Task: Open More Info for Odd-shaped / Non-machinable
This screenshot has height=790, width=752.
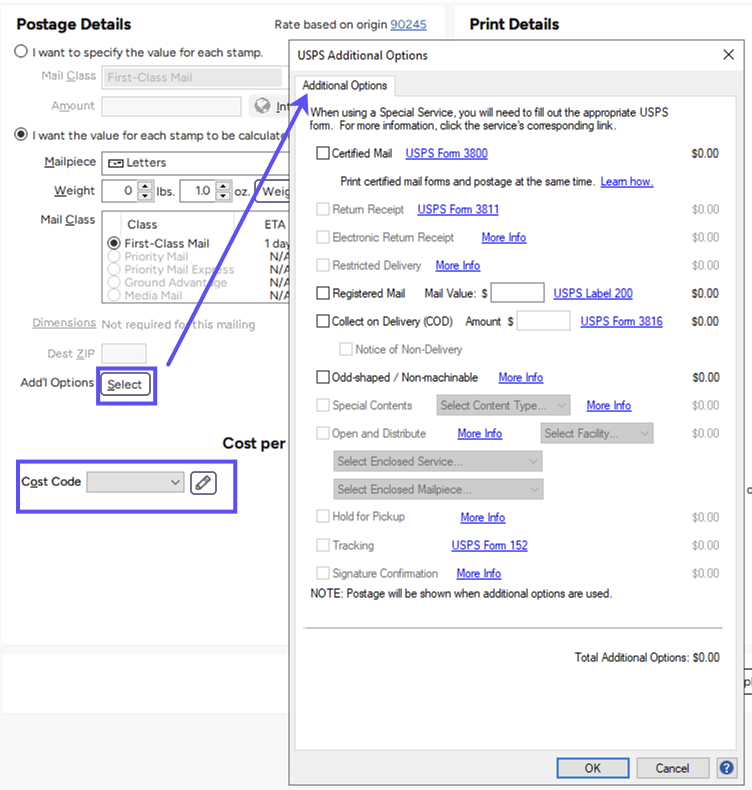Action: click(521, 377)
